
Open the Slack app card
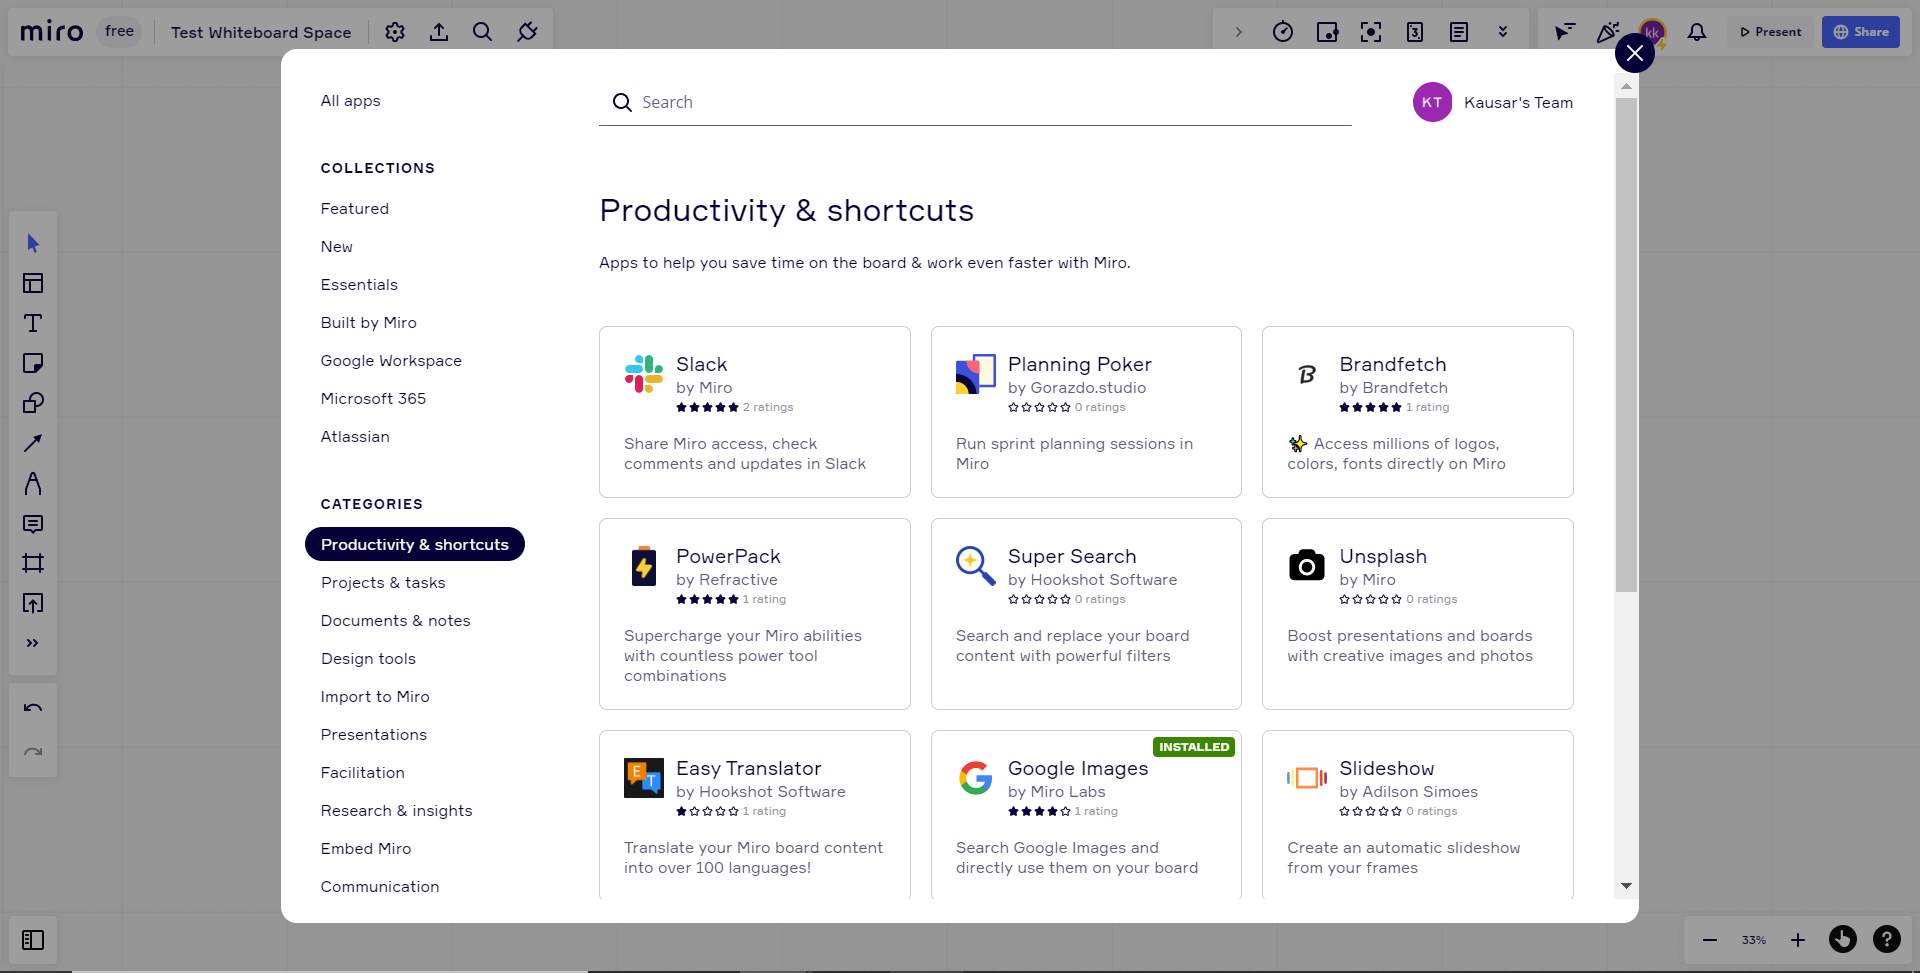tap(755, 412)
